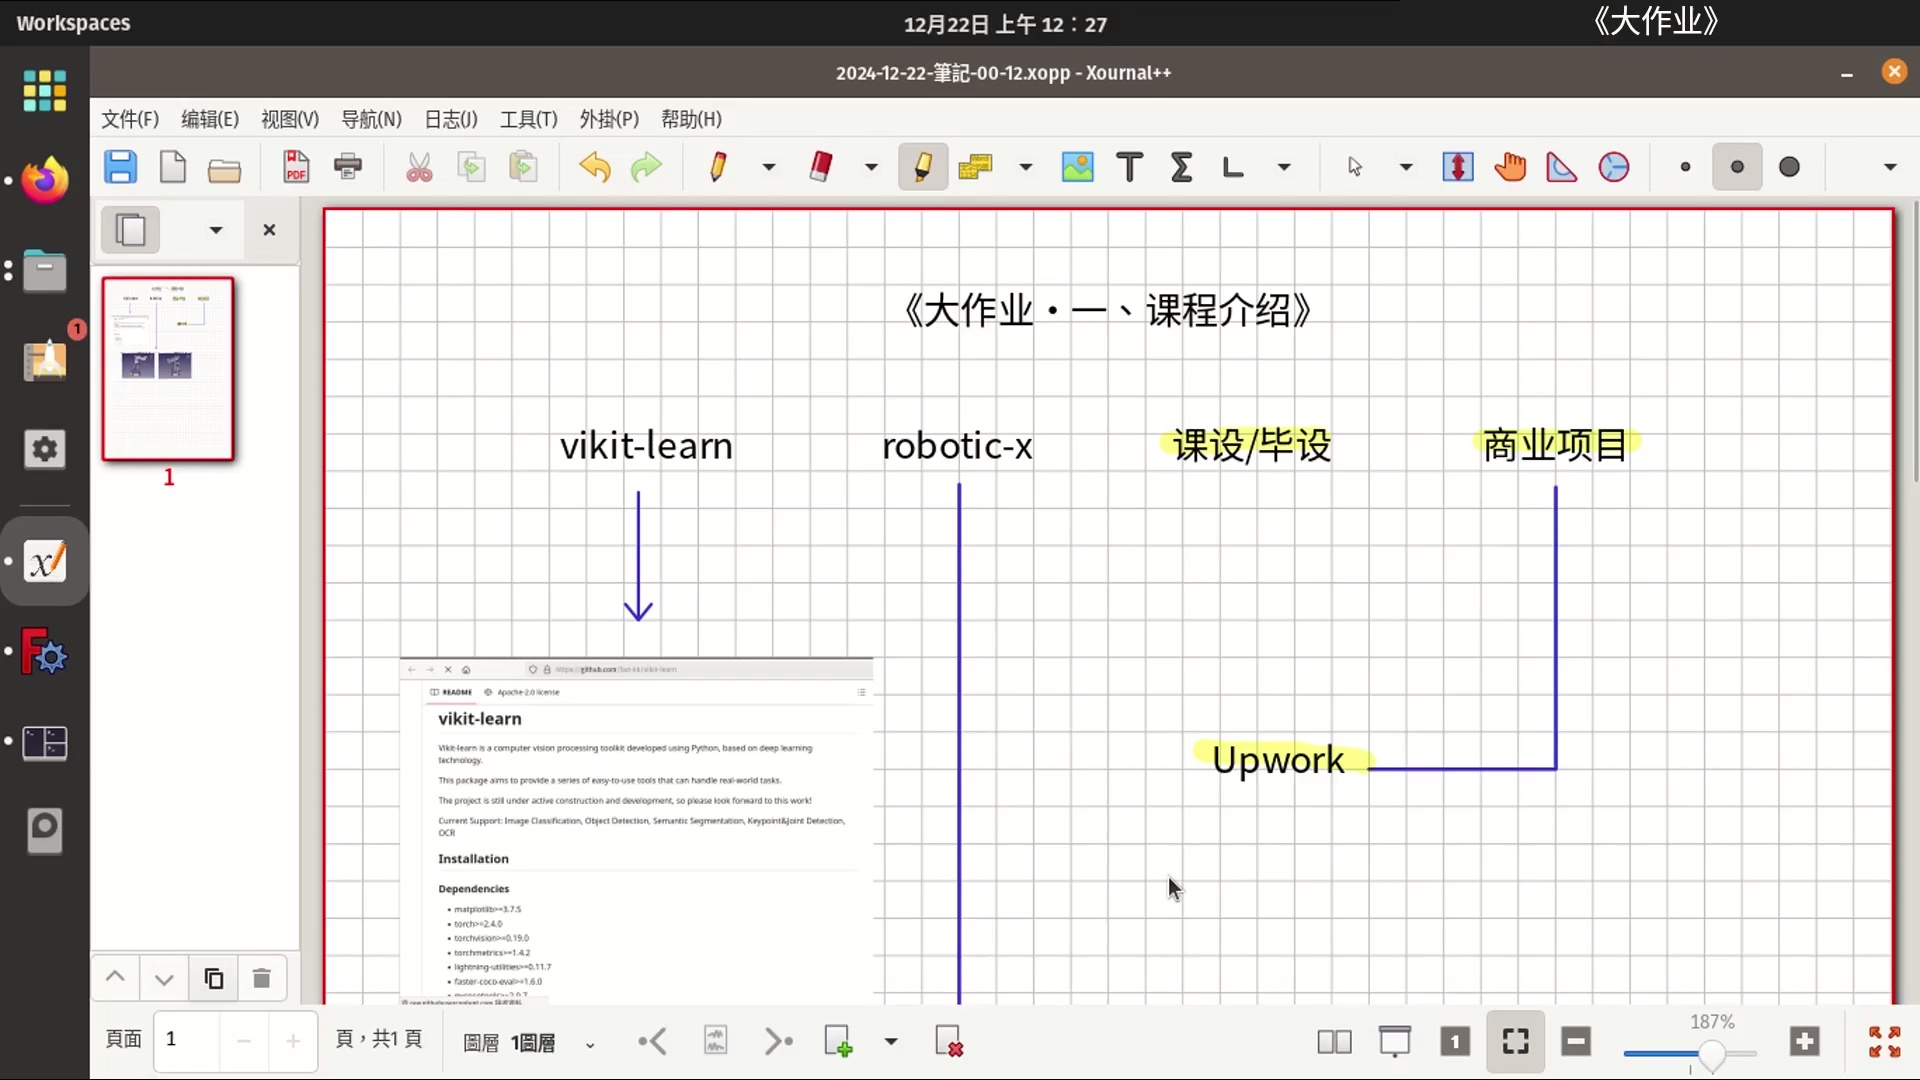
Task: Click the Export as PDF icon
Action: pyautogui.click(x=296, y=167)
